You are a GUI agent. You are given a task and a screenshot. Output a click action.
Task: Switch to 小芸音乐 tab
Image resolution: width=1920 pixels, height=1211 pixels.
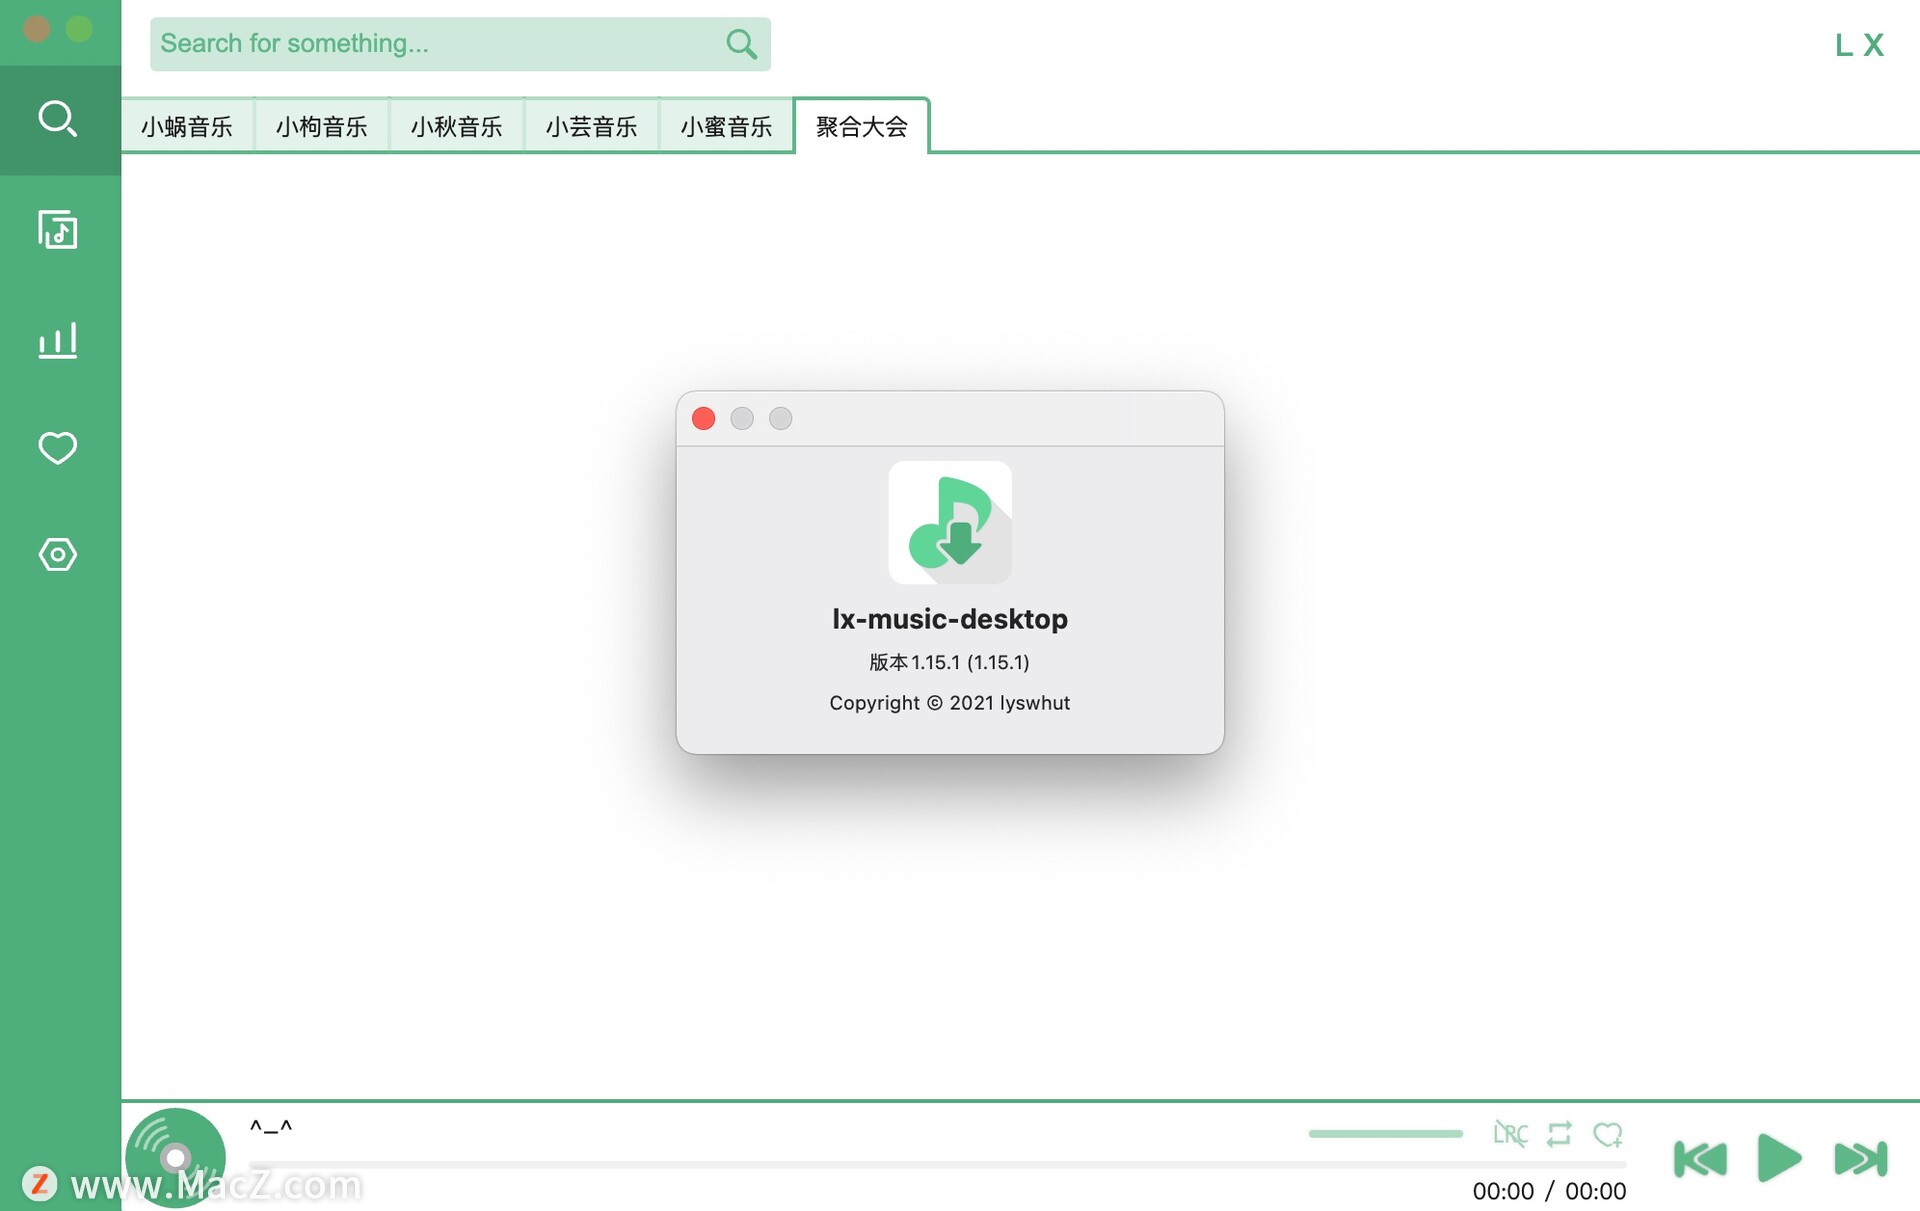[592, 126]
